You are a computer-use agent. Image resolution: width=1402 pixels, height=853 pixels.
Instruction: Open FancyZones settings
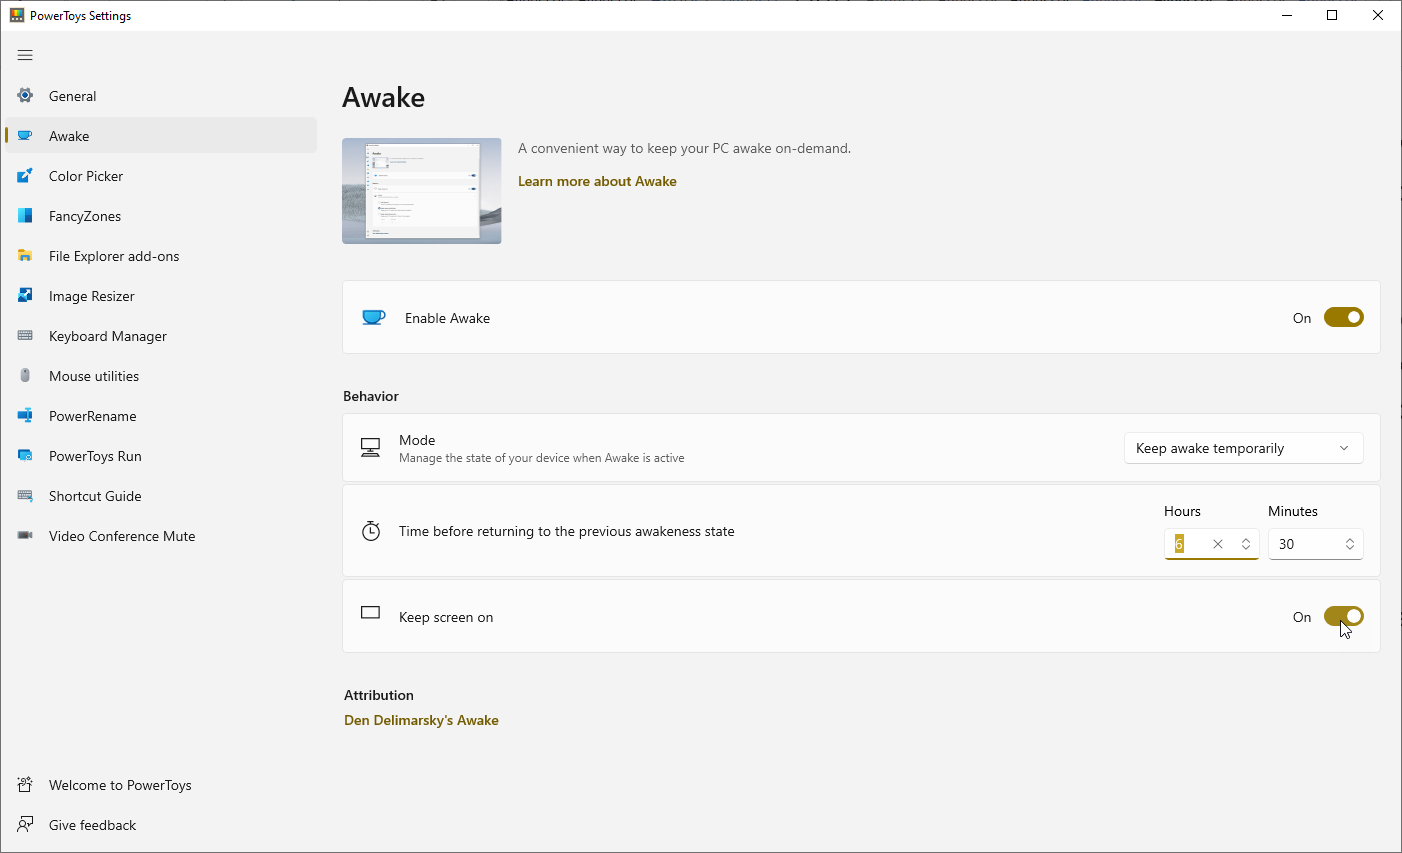point(161,216)
